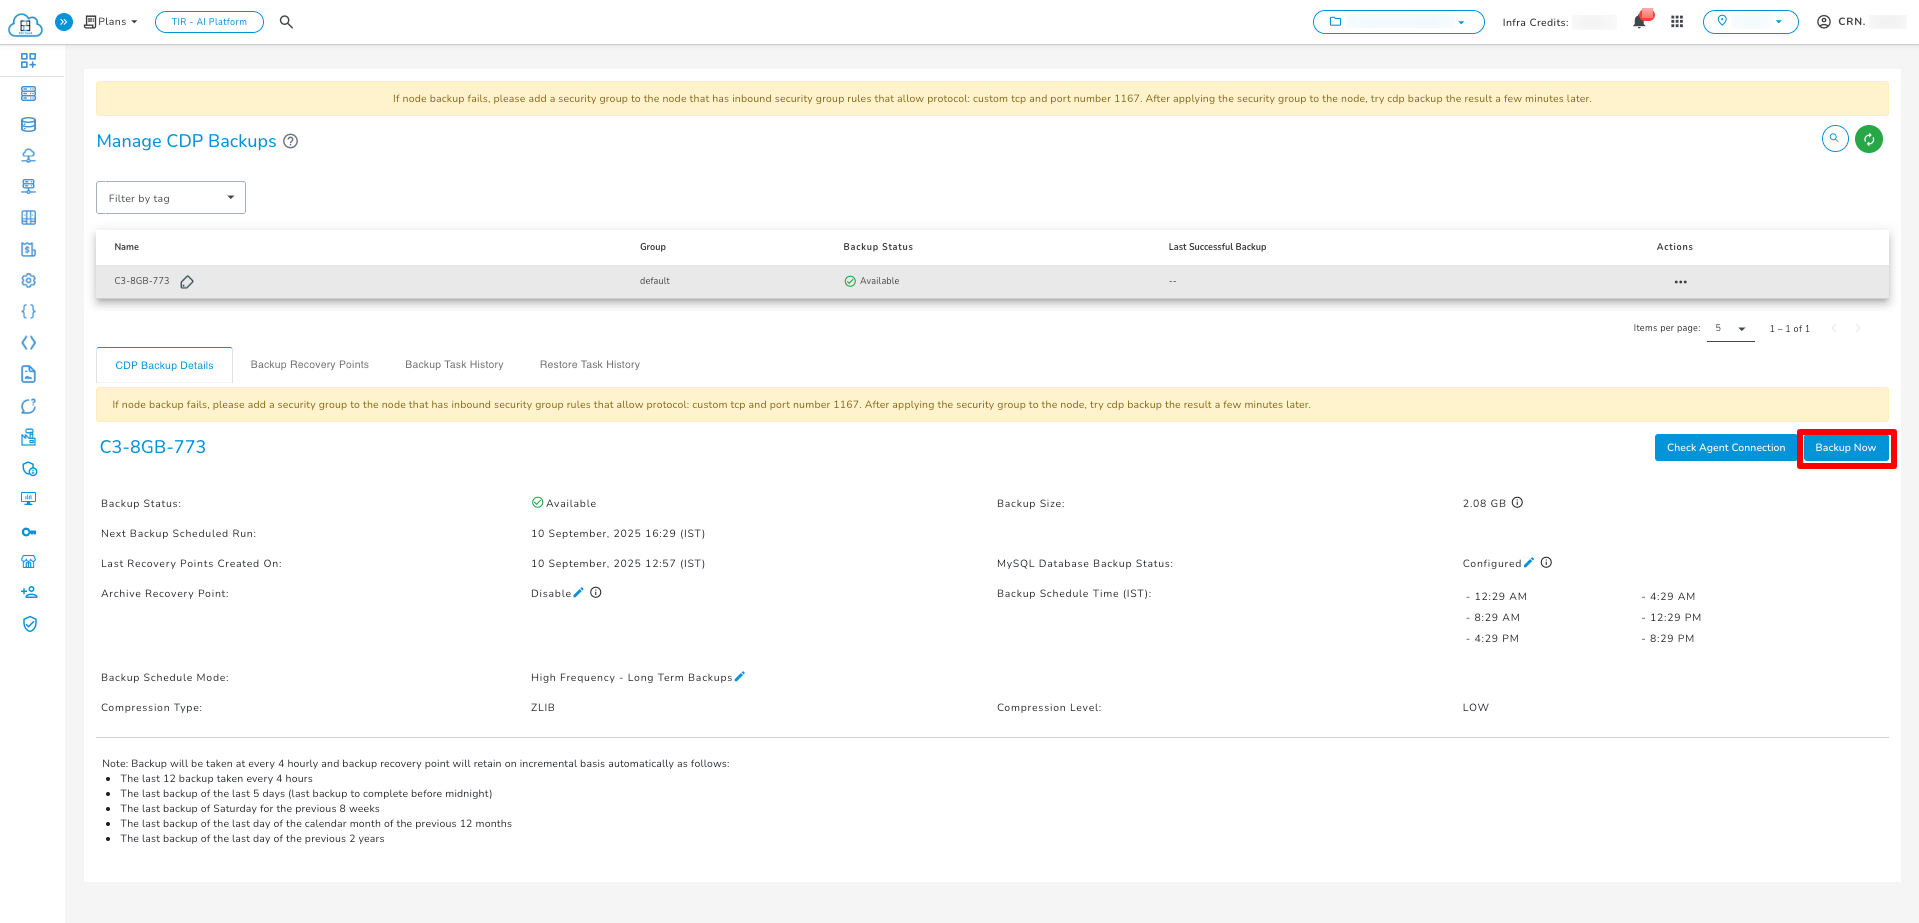Open the Restore Task History tab
Image resolution: width=1919 pixels, height=923 pixels.
pyautogui.click(x=589, y=364)
